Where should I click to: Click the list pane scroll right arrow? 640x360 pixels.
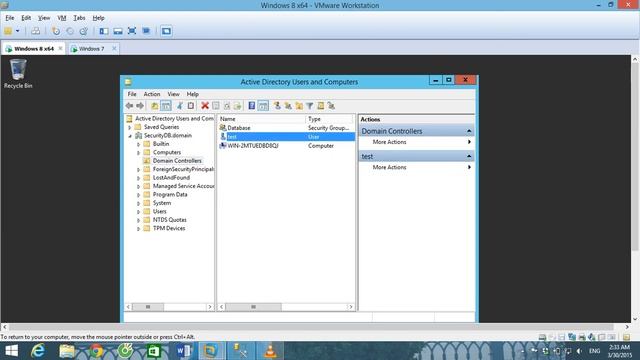coord(351,307)
